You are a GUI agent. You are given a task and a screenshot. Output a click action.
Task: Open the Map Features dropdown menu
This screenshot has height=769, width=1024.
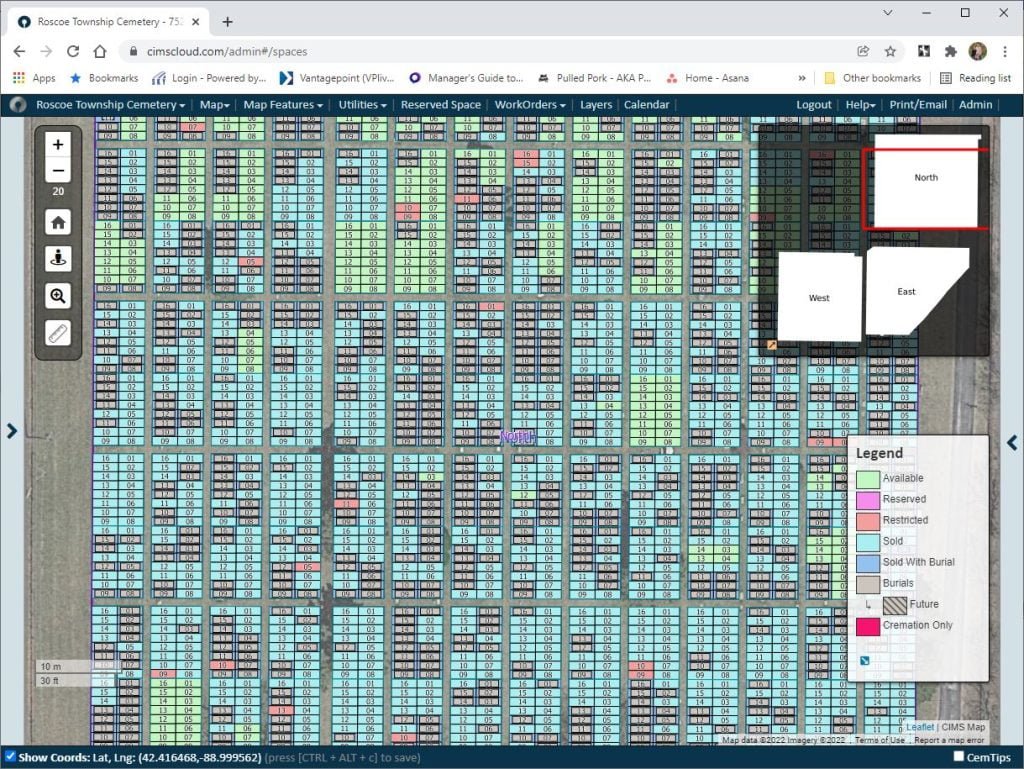point(283,105)
